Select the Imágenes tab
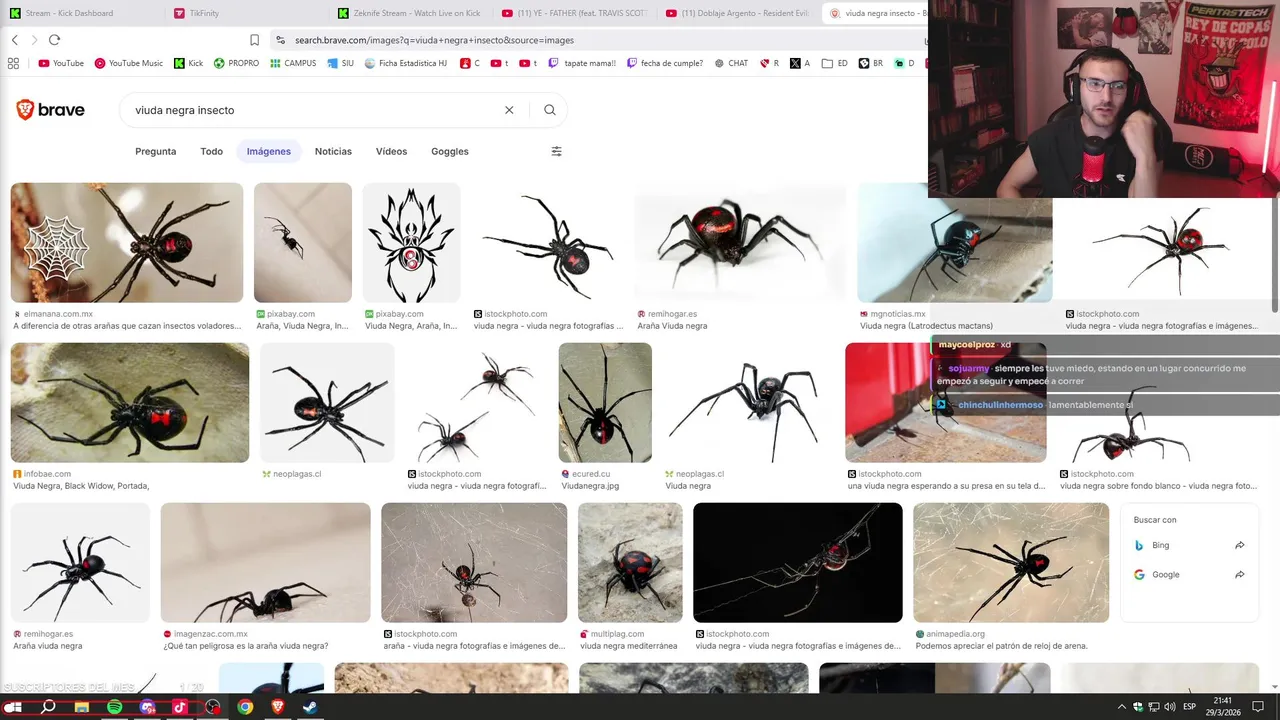1280x720 pixels. tap(268, 151)
